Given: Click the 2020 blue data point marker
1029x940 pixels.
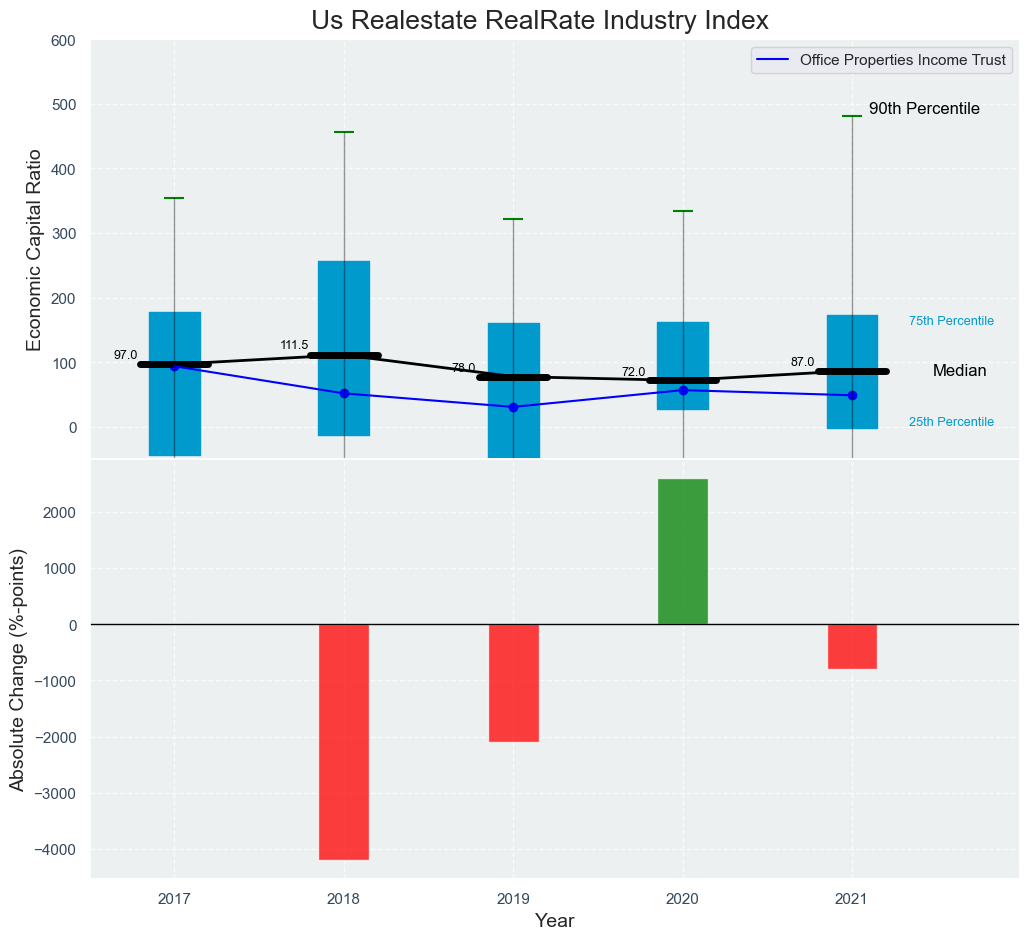Looking at the screenshot, I should (x=683, y=390).
